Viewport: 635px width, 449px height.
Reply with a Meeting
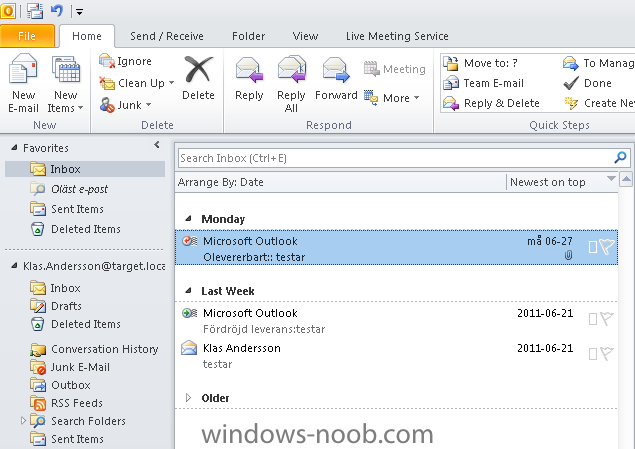pos(394,69)
